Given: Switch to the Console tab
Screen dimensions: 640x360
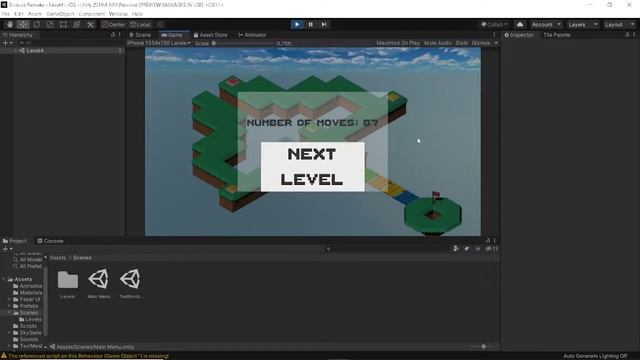Looking at the screenshot, I should coord(51,241).
